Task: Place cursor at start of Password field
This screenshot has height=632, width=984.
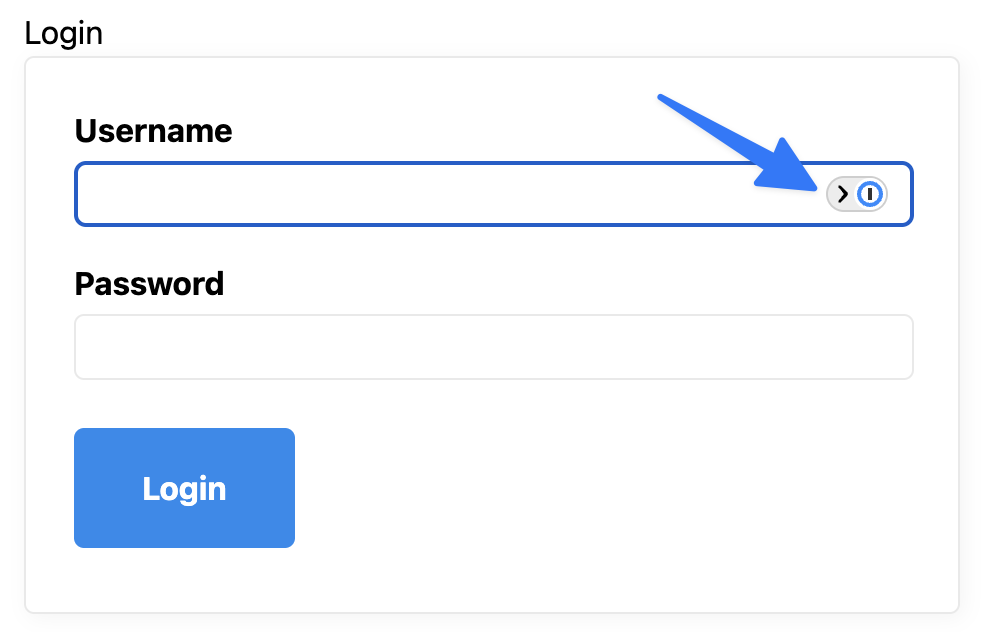Action: (x=90, y=347)
